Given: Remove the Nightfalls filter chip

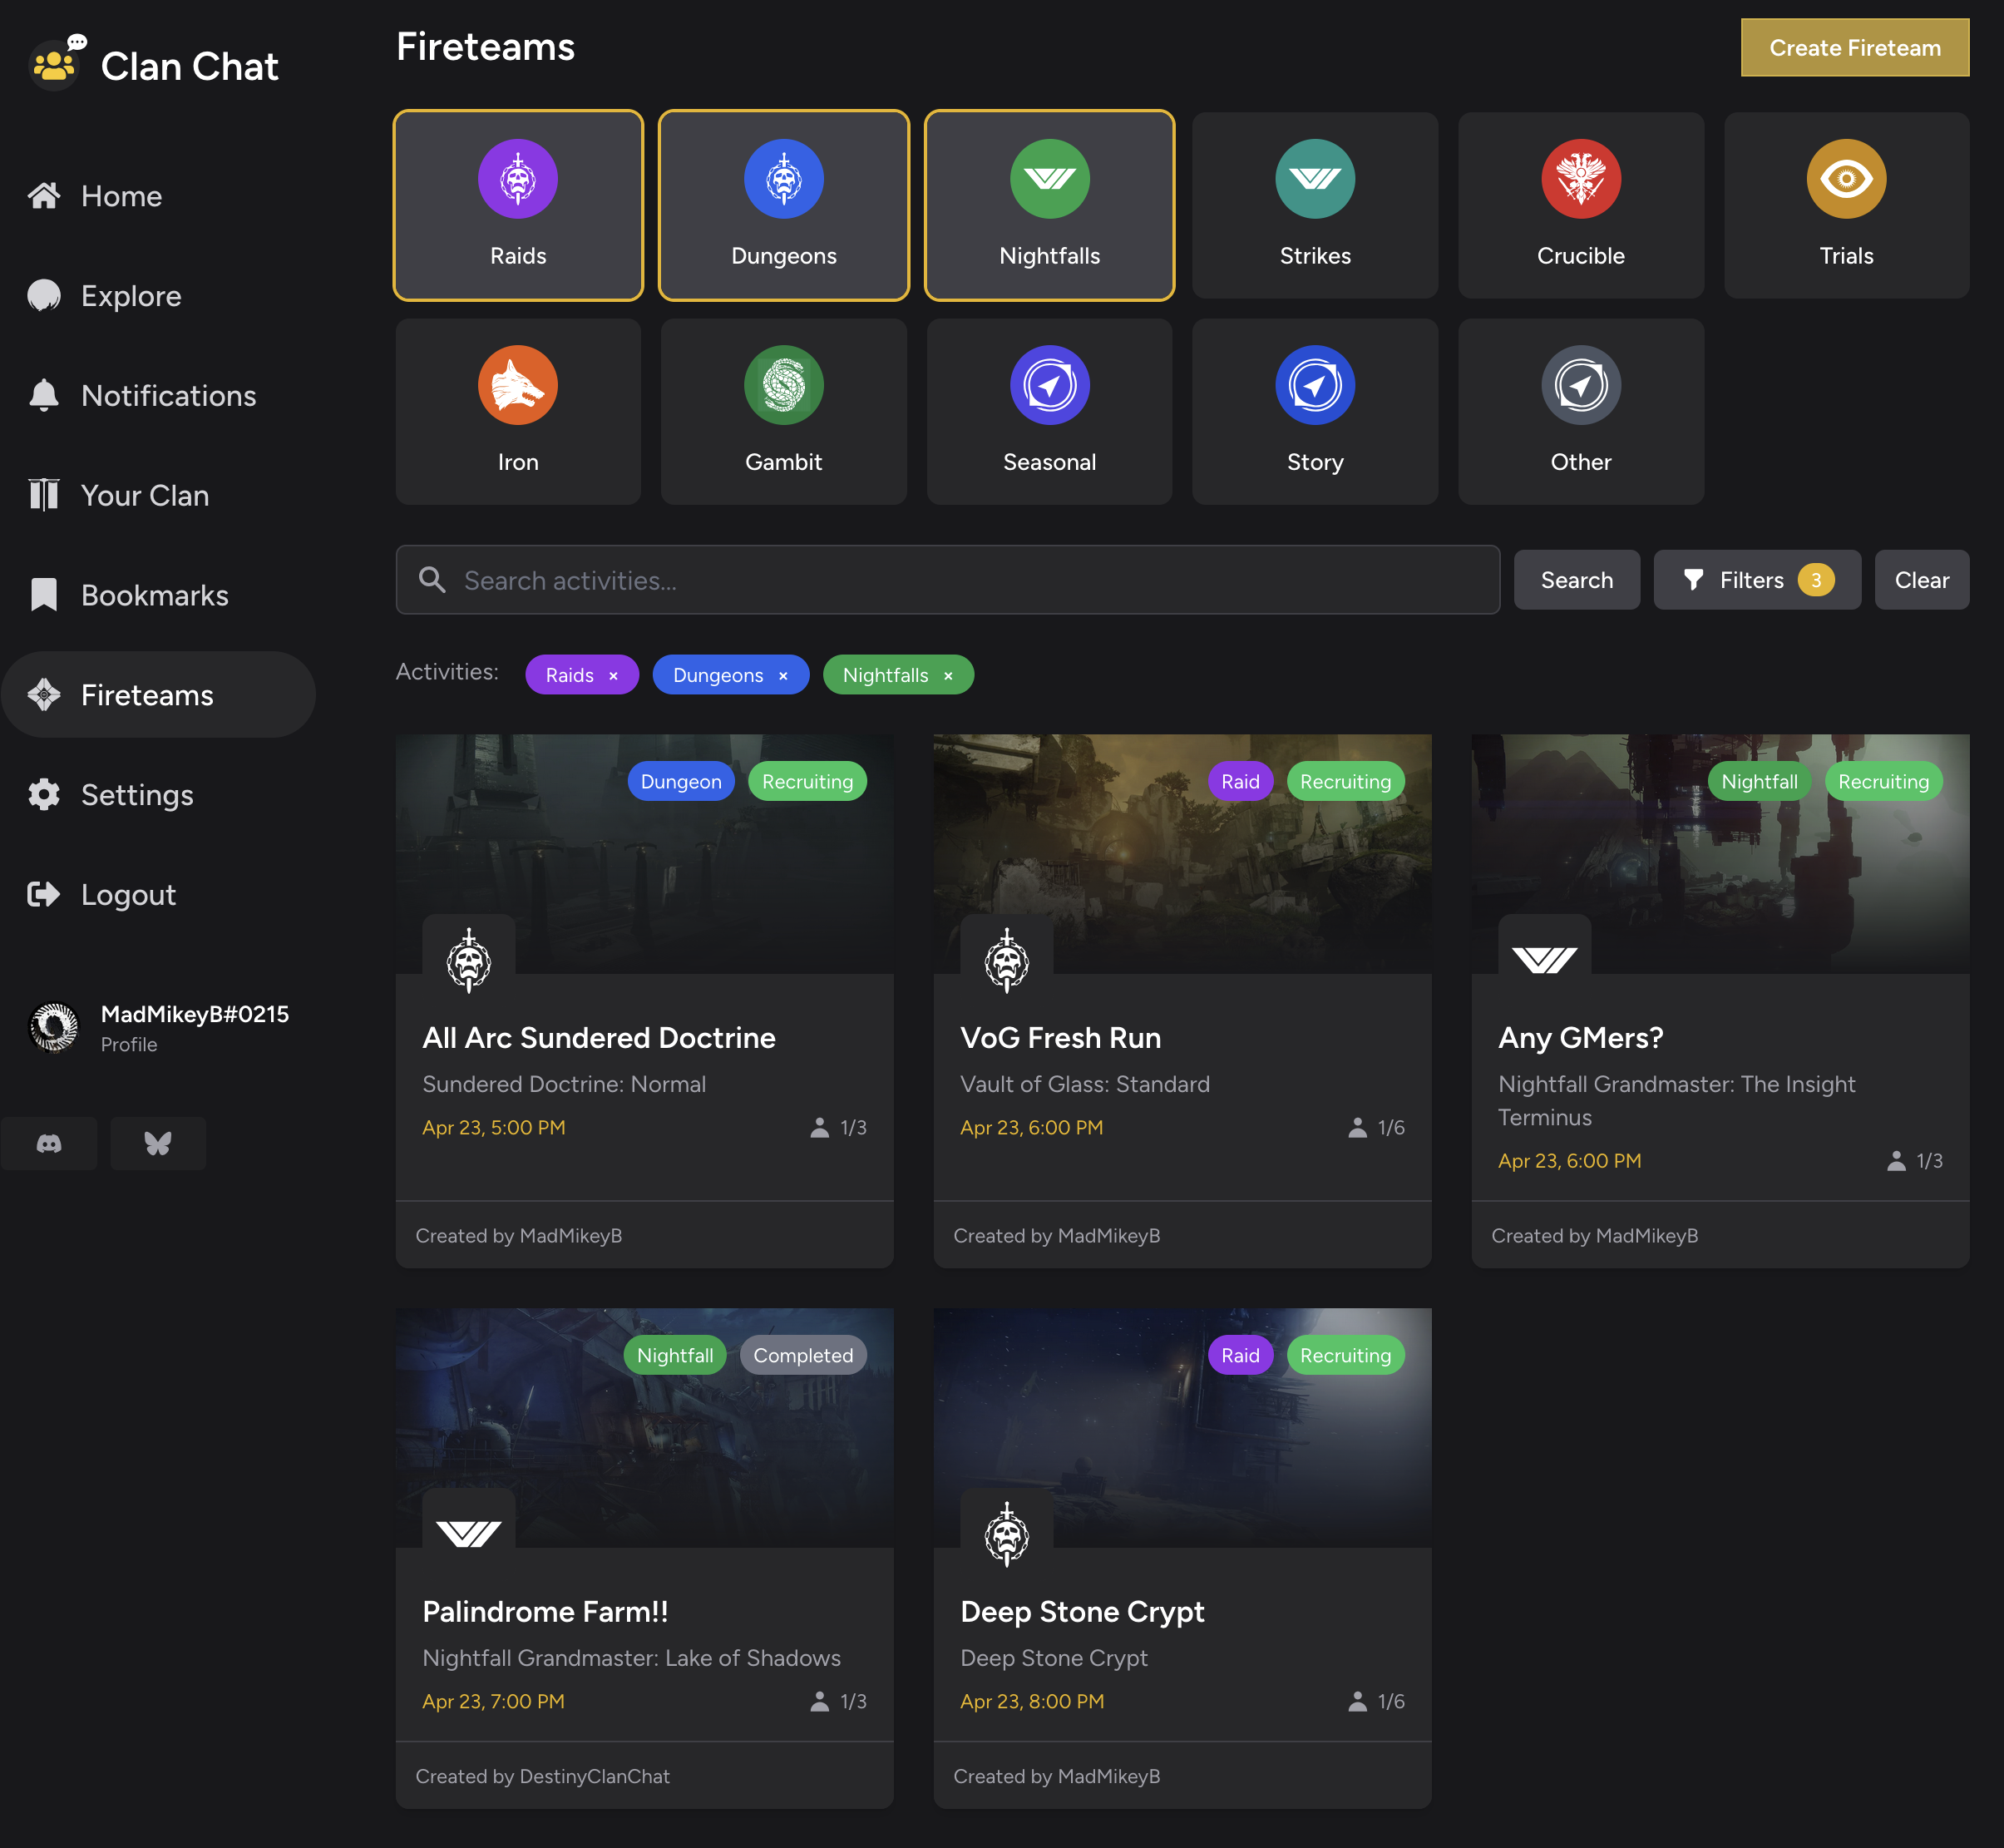Looking at the screenshot, I should 948,676.
